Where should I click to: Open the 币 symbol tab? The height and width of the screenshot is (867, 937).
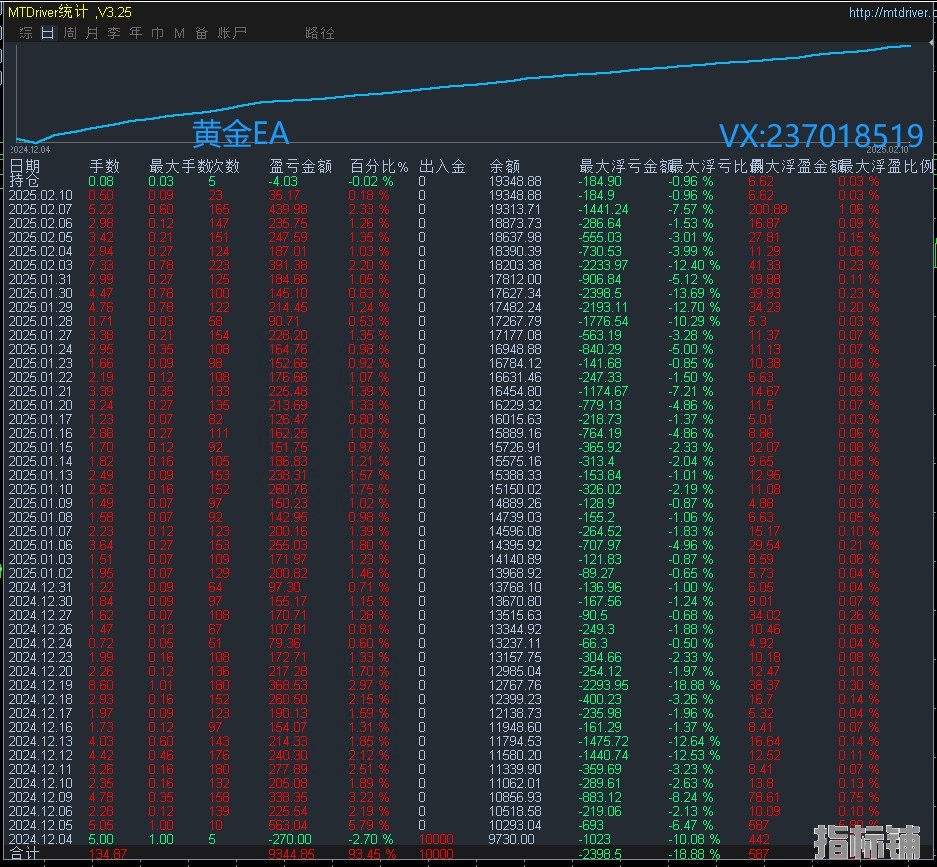(158, 33)
